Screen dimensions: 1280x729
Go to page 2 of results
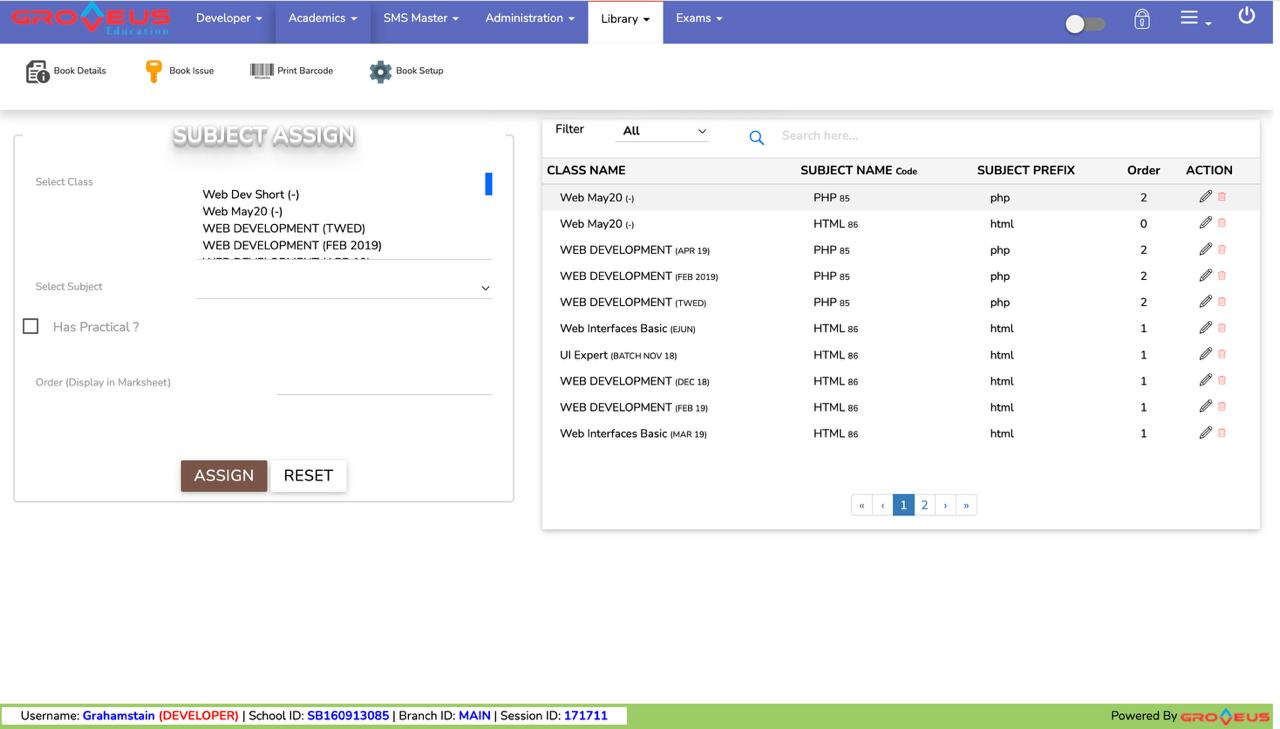924,505
